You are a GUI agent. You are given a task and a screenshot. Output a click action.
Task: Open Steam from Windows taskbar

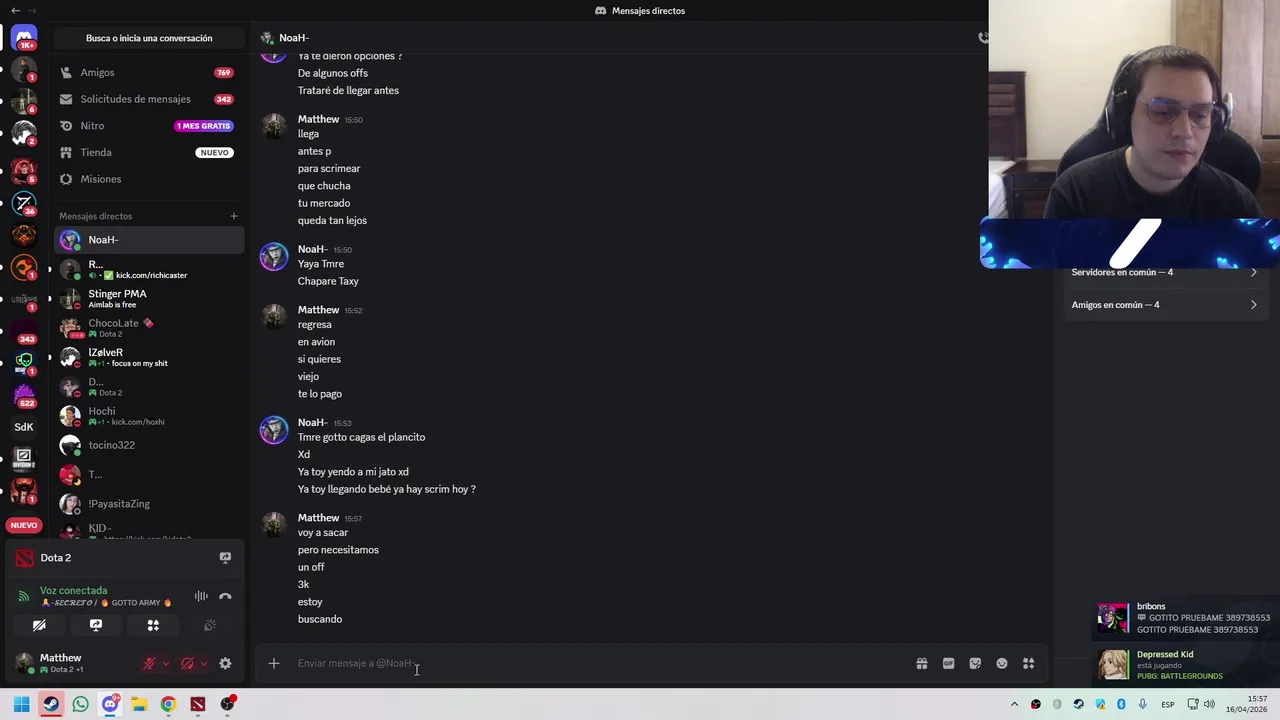click(x=51, y=704)
